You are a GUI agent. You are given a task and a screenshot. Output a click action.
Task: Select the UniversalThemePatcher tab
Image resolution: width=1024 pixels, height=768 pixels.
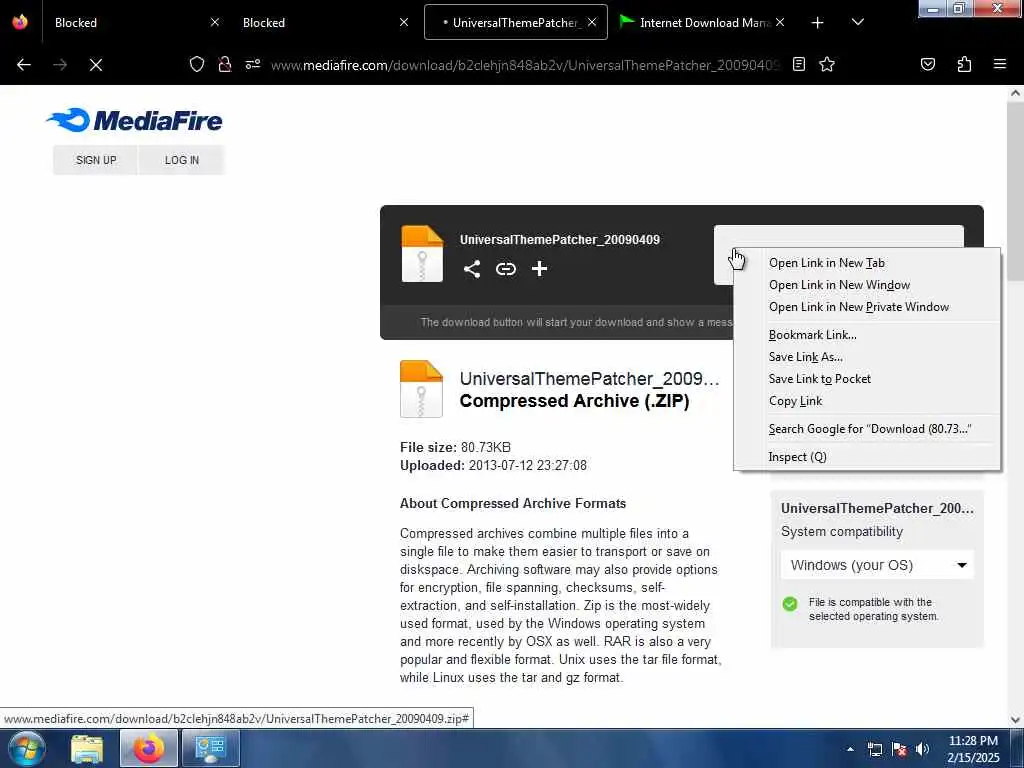click(x=515, y=22)
